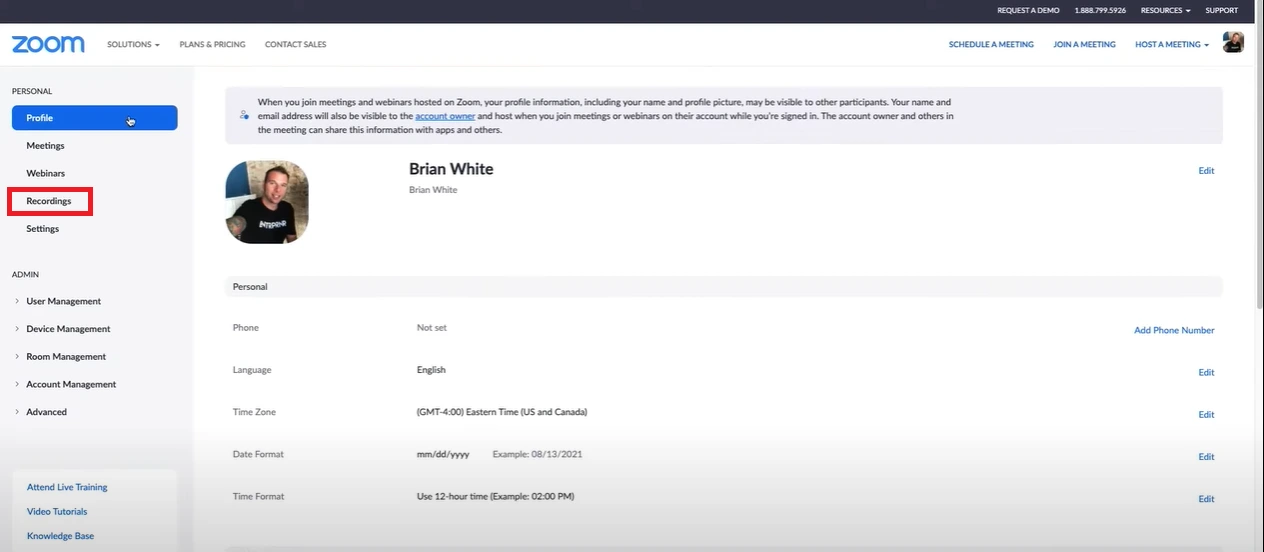
Task: Click the mm/dd/yyyy date format value
Action: click(443, 454)
